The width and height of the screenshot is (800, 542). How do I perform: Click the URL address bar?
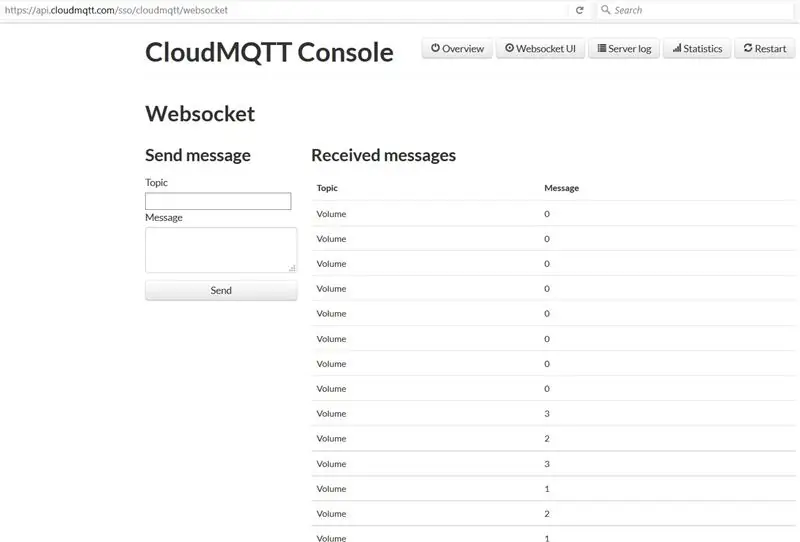pyautogui.click(x=286, y=10)
